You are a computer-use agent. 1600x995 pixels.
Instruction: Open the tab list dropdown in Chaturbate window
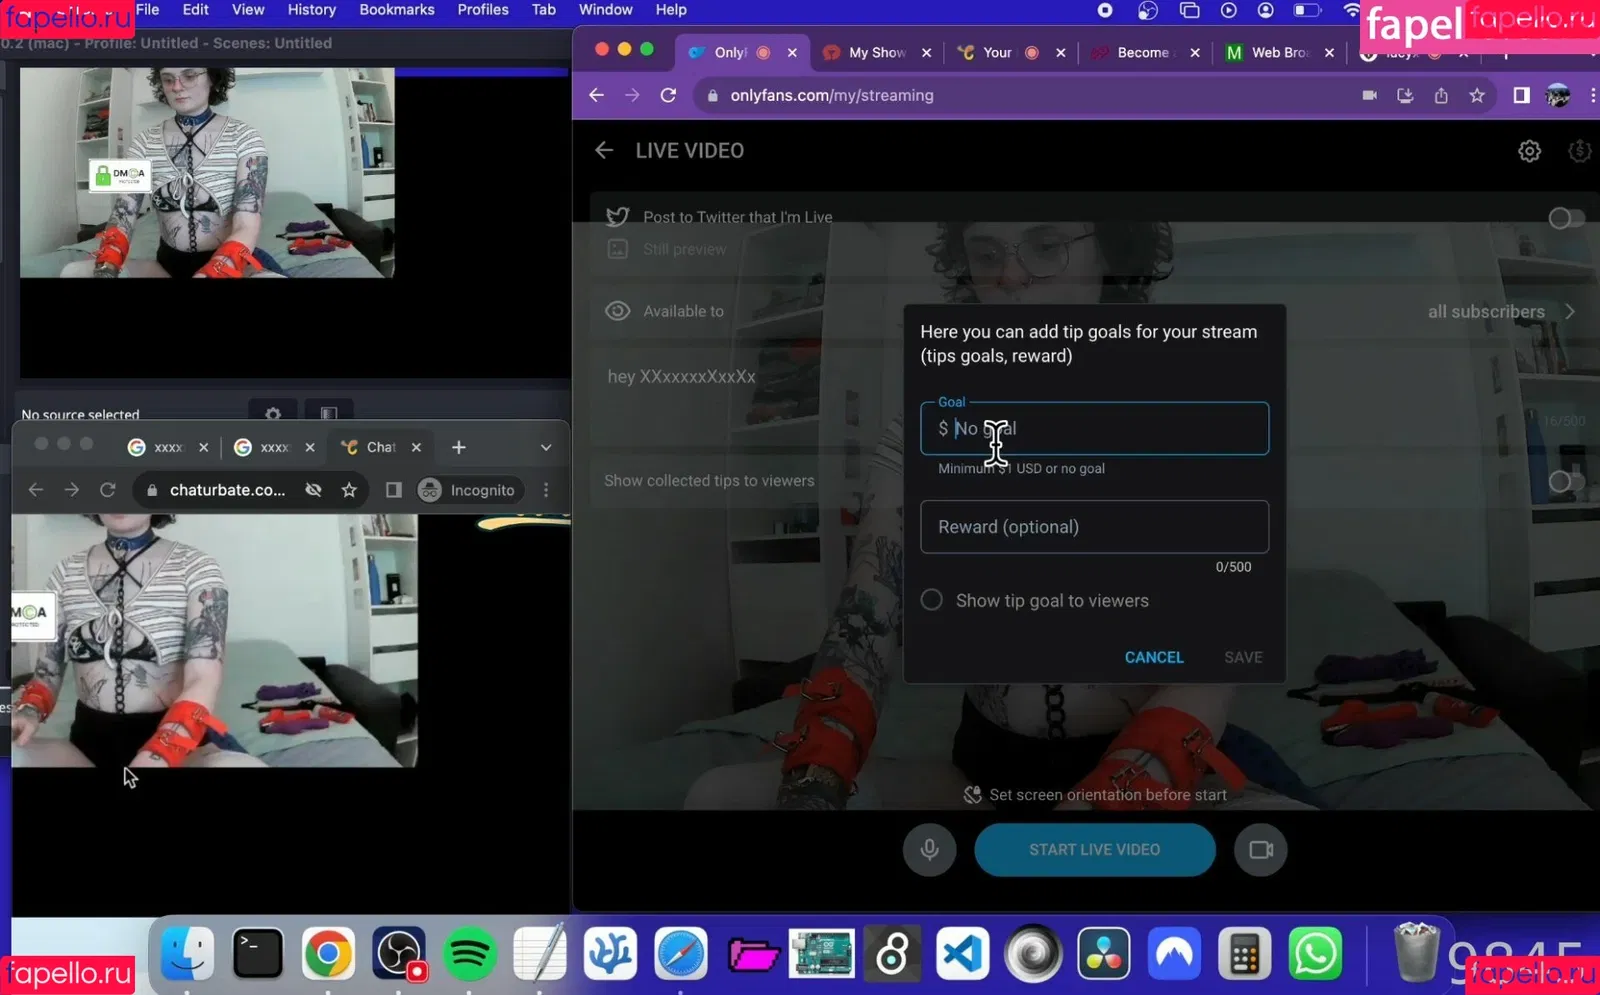pos(546,447)
